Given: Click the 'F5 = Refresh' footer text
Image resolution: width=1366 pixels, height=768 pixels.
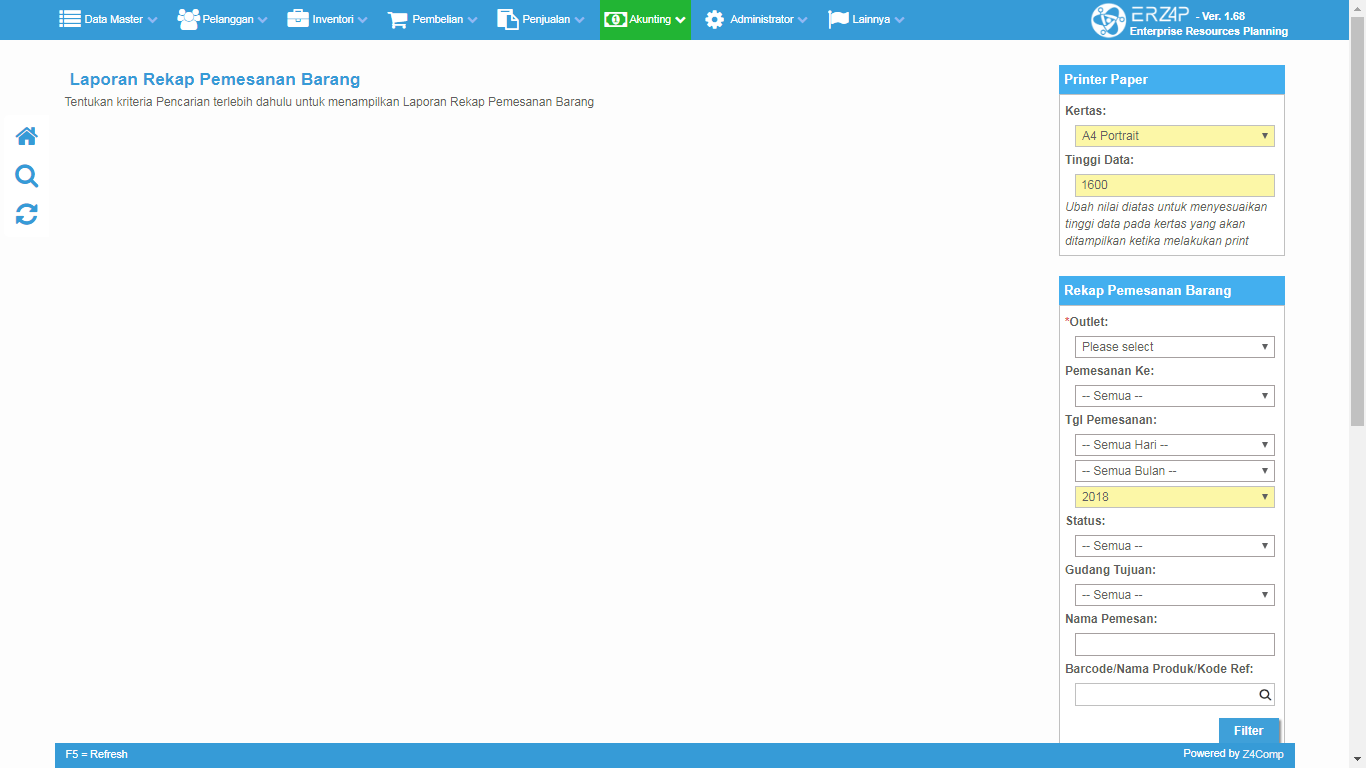Looking at the screenshot, I should (x=97, y=754).
